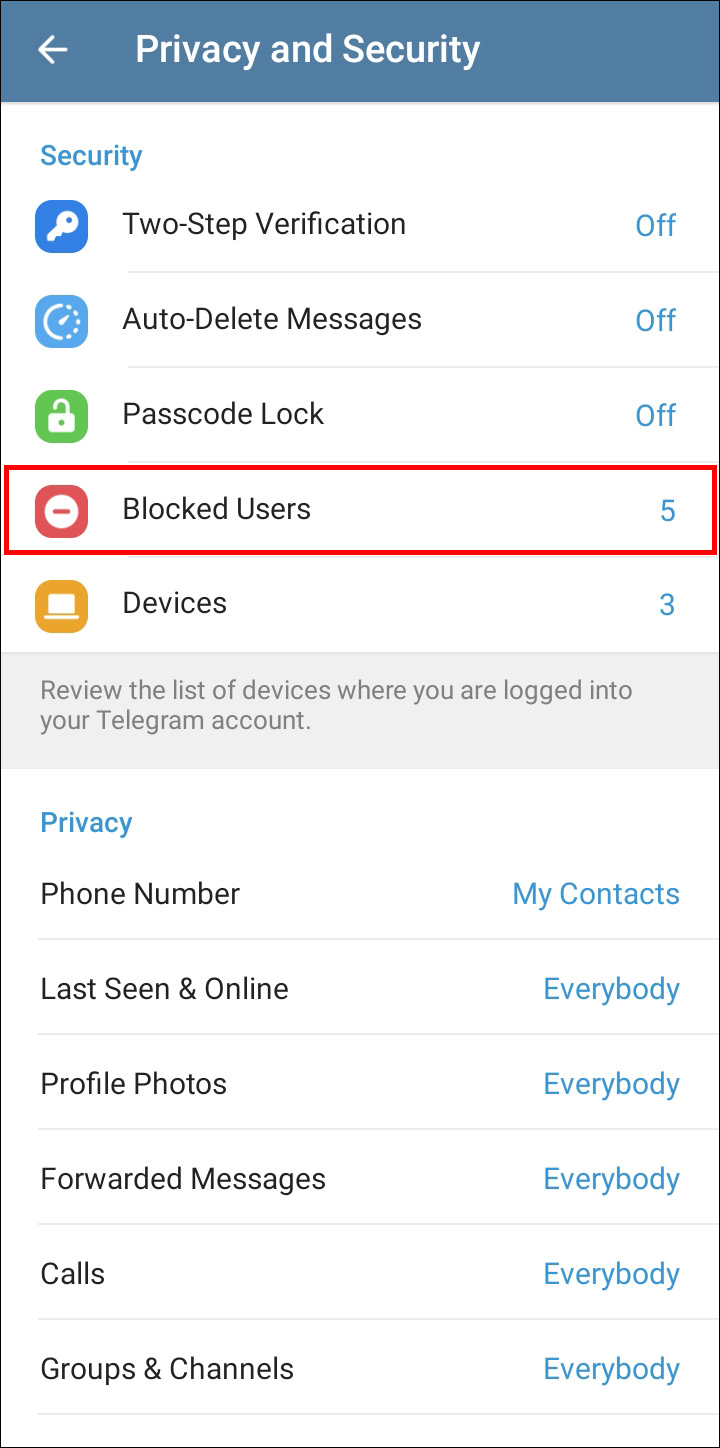Change Profile Photos Everybody setting
Screen dimensions: 720x1448
pyautogui.click(x=611, y=1084)
